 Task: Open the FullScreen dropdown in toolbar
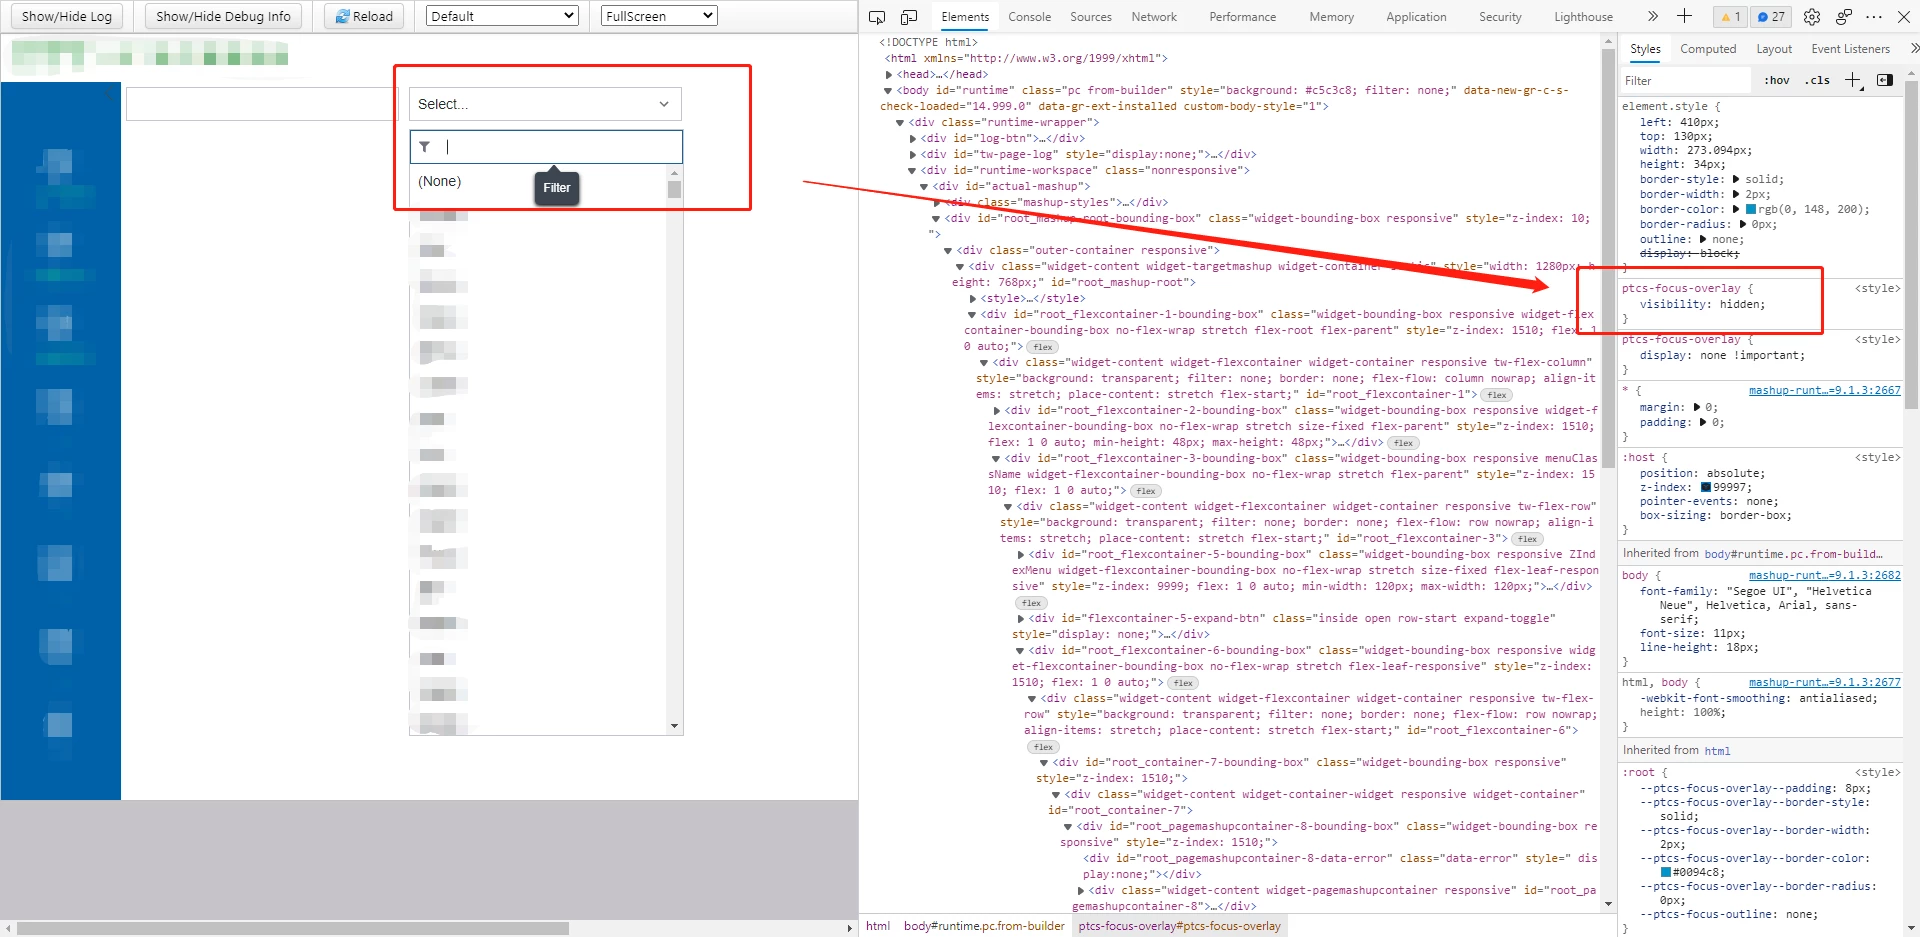659,16
